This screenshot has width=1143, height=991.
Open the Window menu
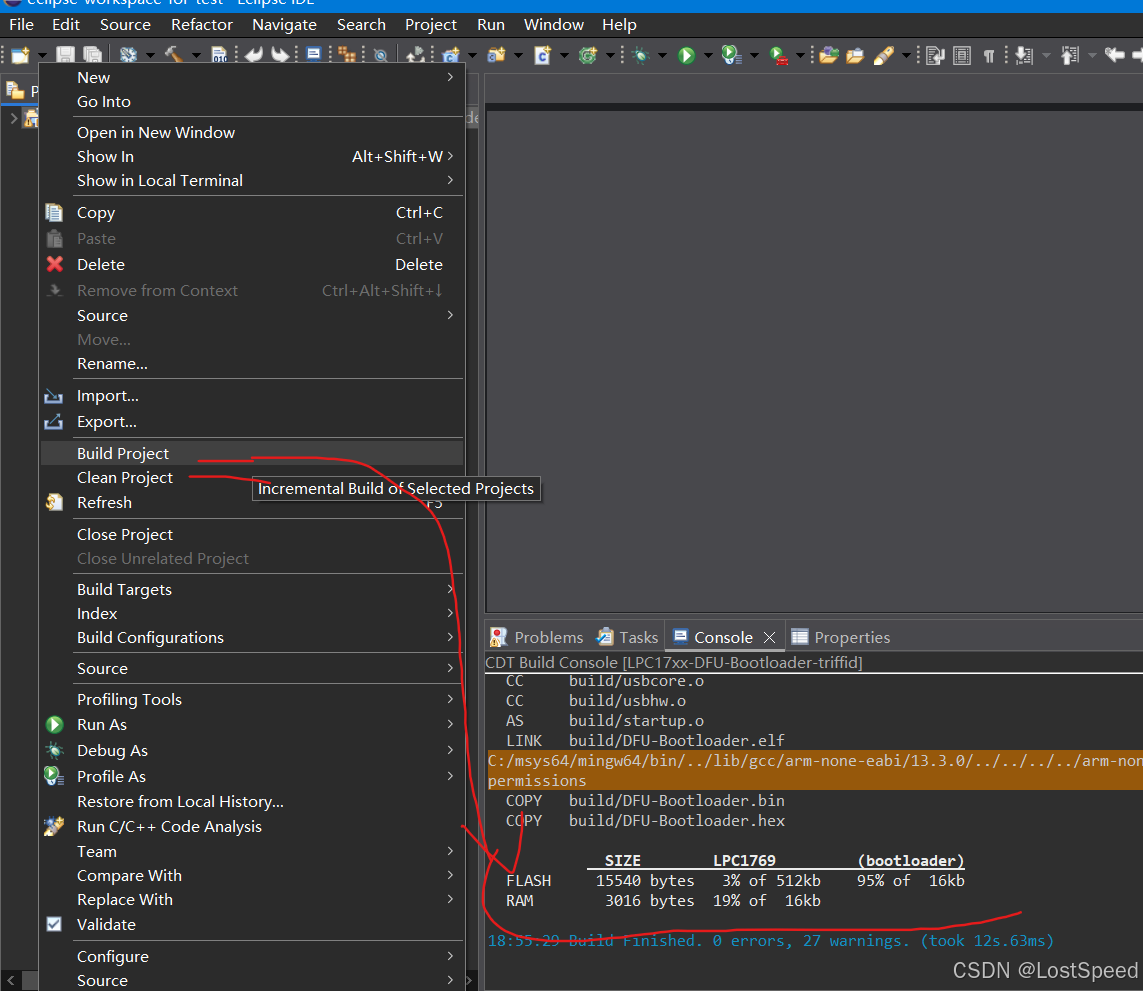coord(553,25)
